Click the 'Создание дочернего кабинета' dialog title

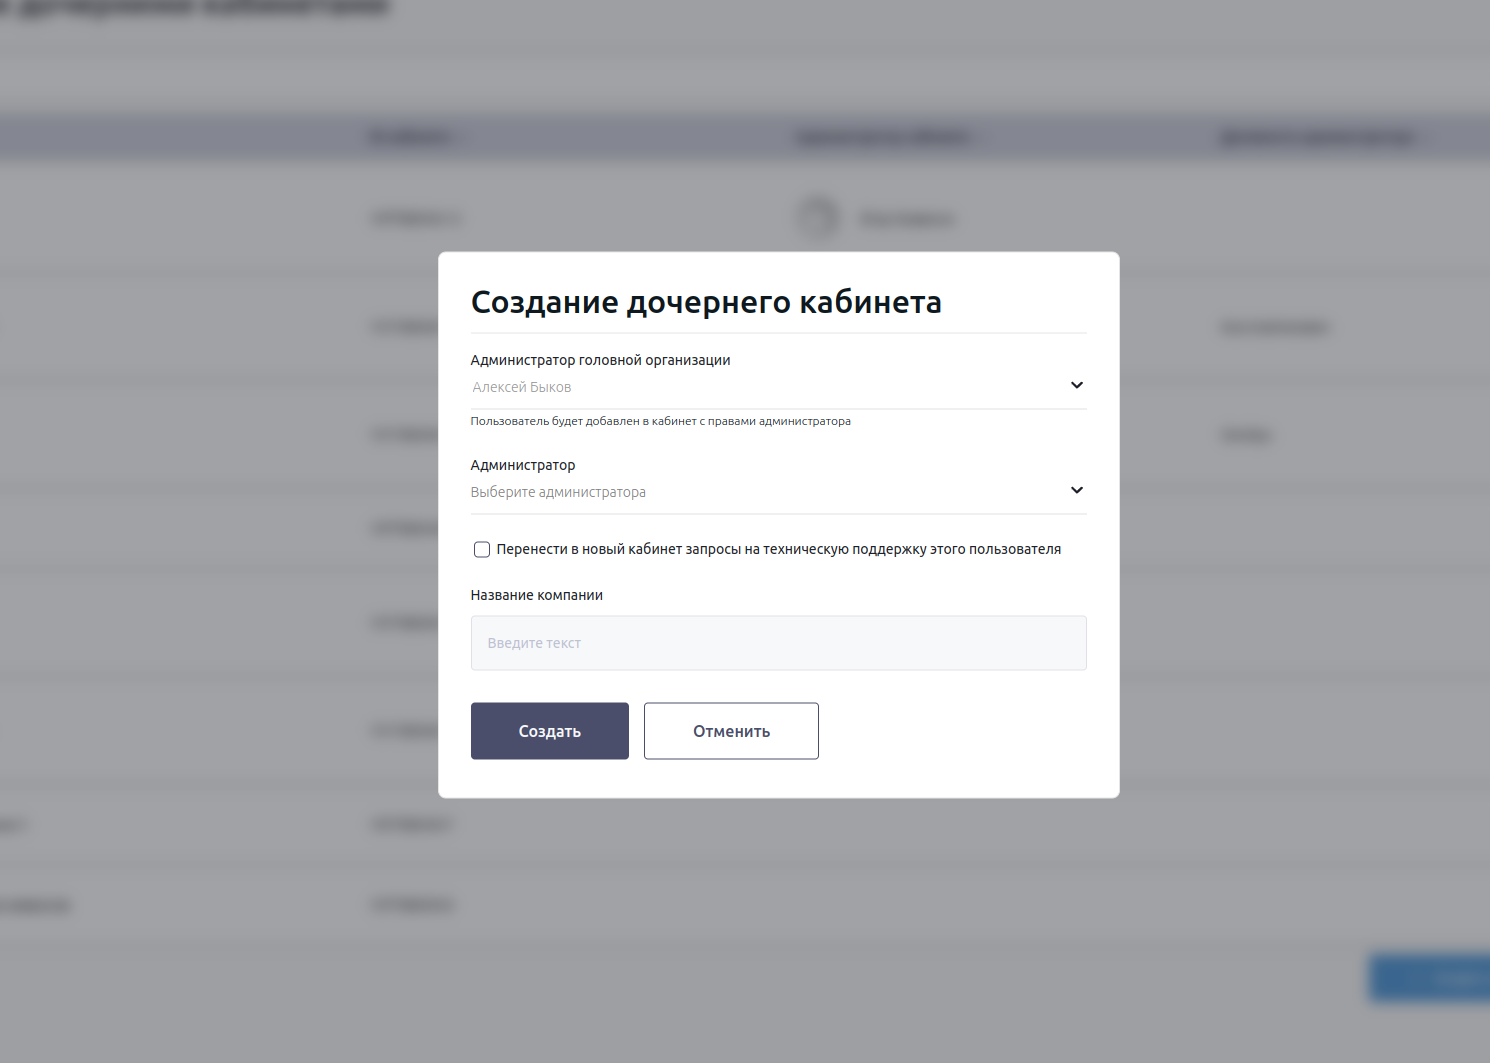point(706,302)
